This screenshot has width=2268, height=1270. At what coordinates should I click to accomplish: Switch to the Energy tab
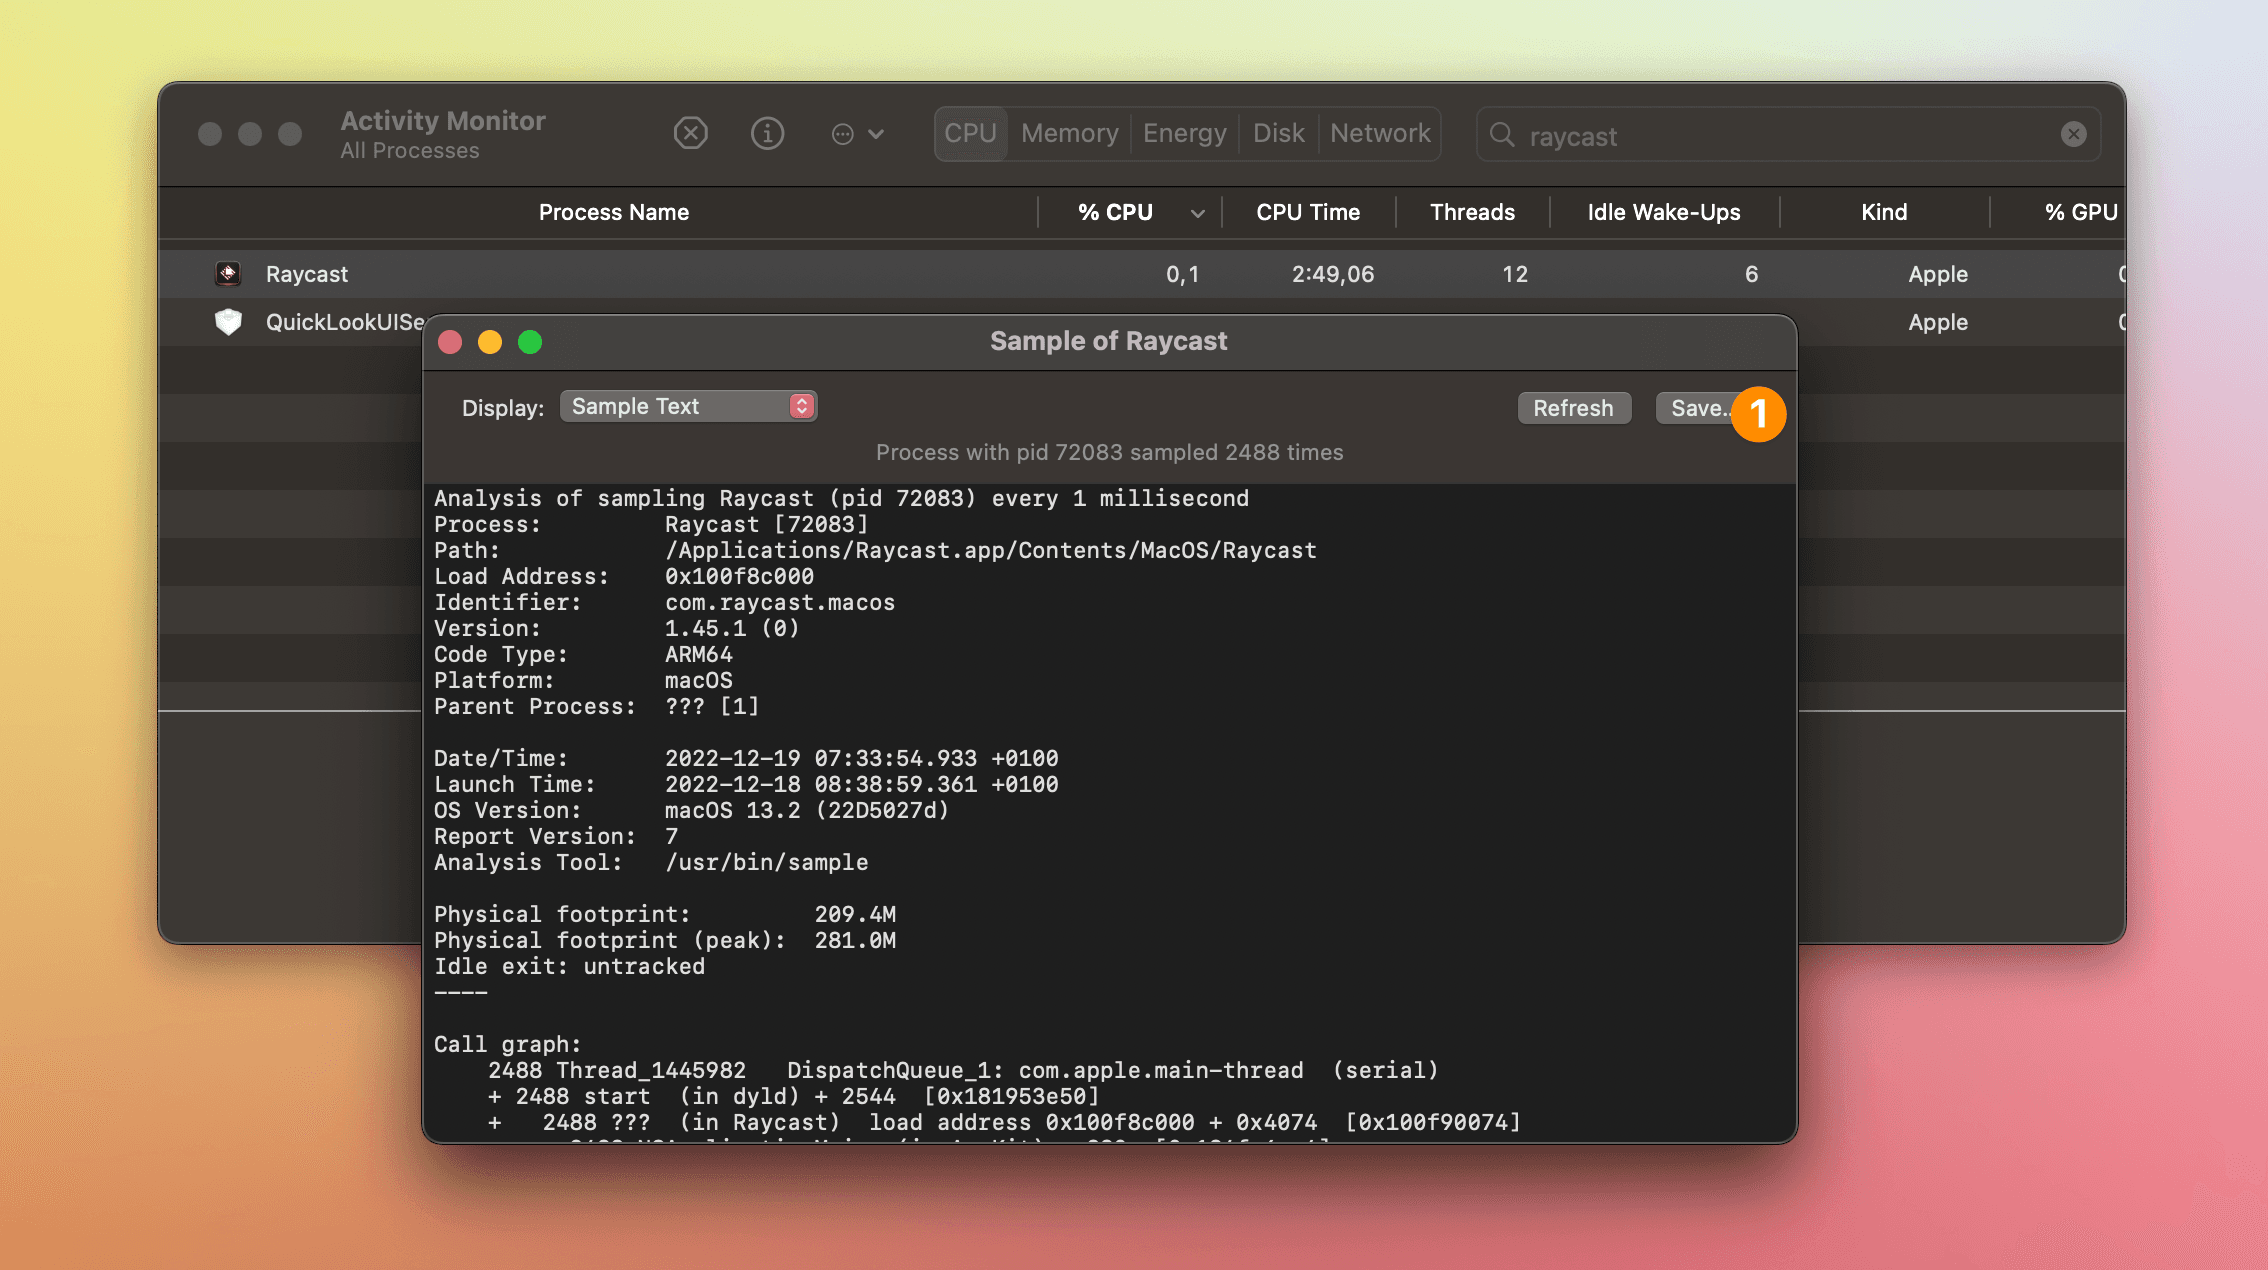tap(1184, 133)
